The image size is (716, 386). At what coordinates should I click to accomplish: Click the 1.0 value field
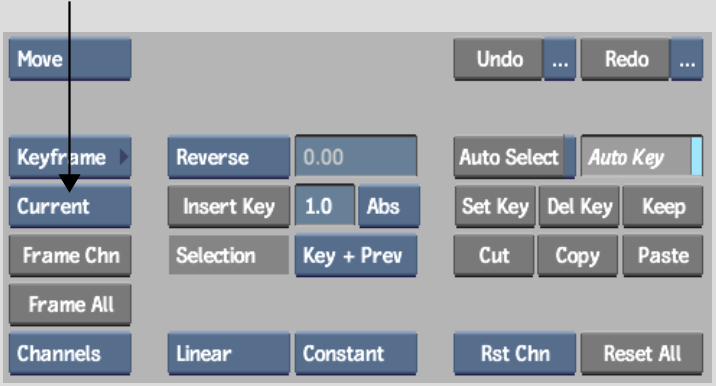(325, 205)
